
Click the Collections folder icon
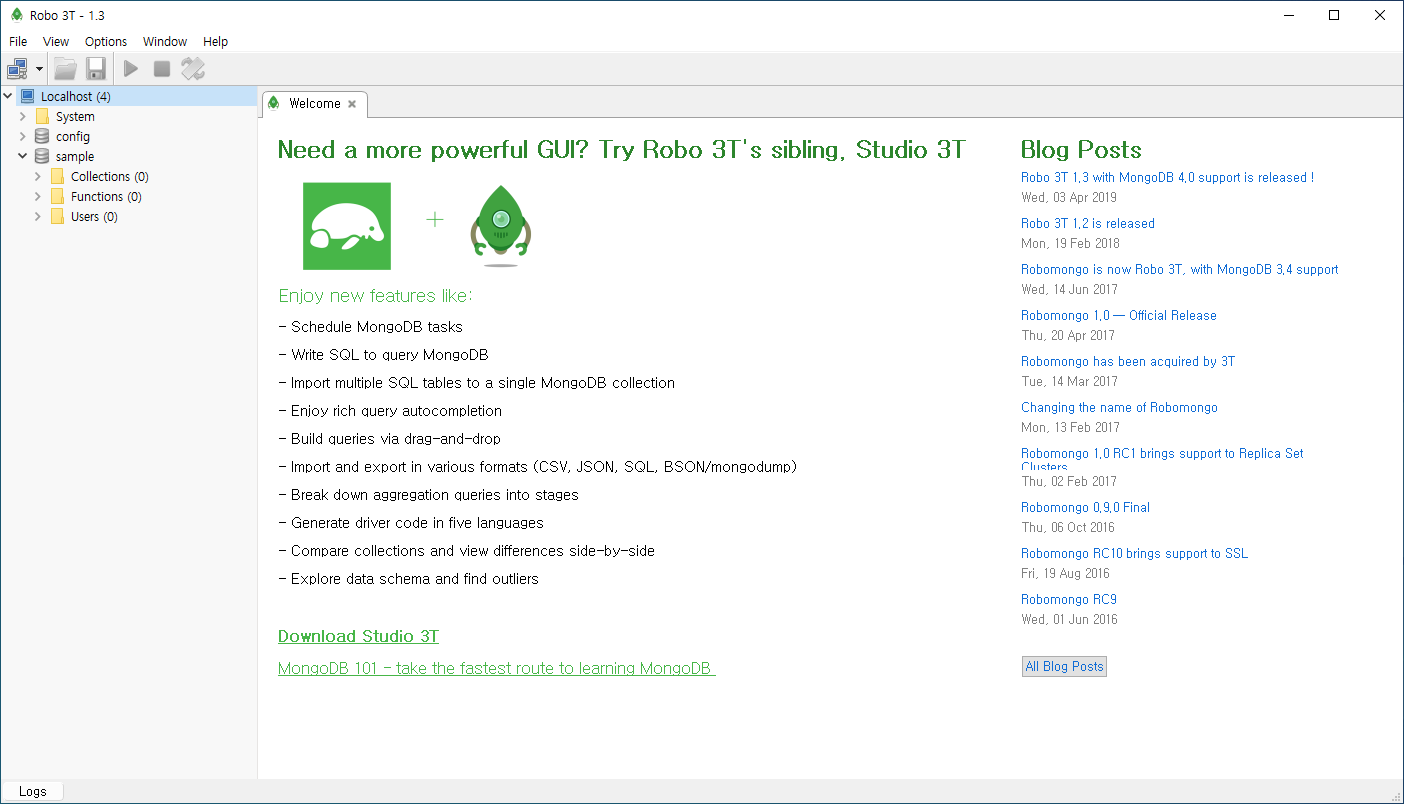coord(57,176)
